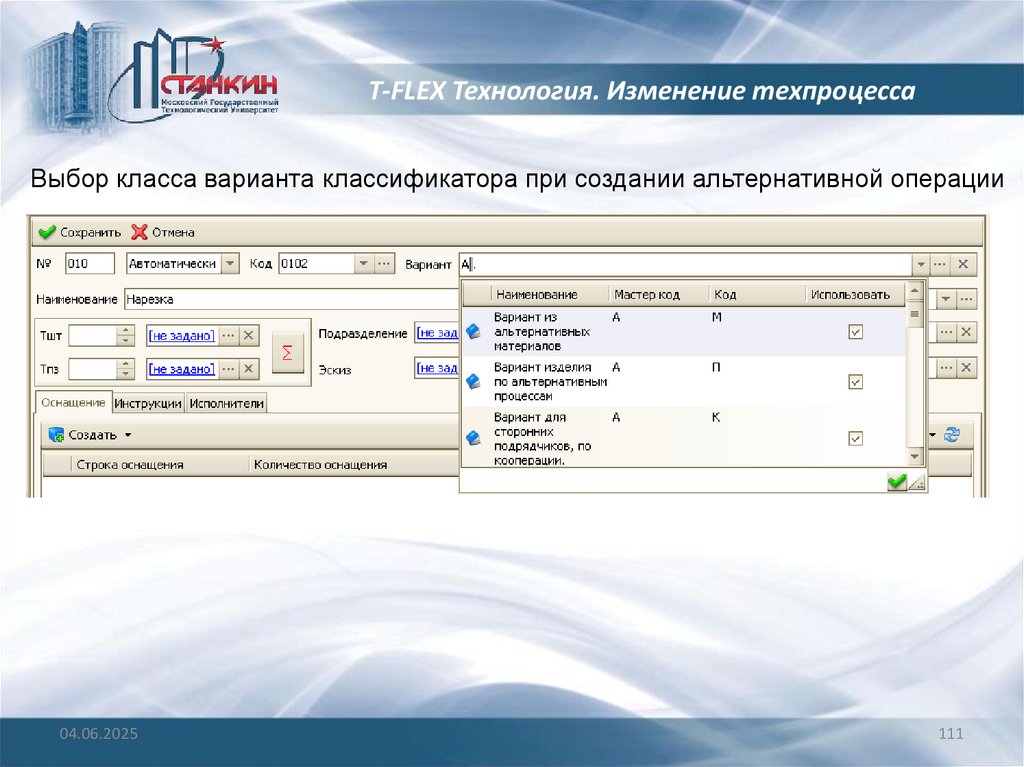Click the book icon of Вариант для сторонних подрядчиков
The height and width of the screenshot is (767, 1024).
click(473, 438)
